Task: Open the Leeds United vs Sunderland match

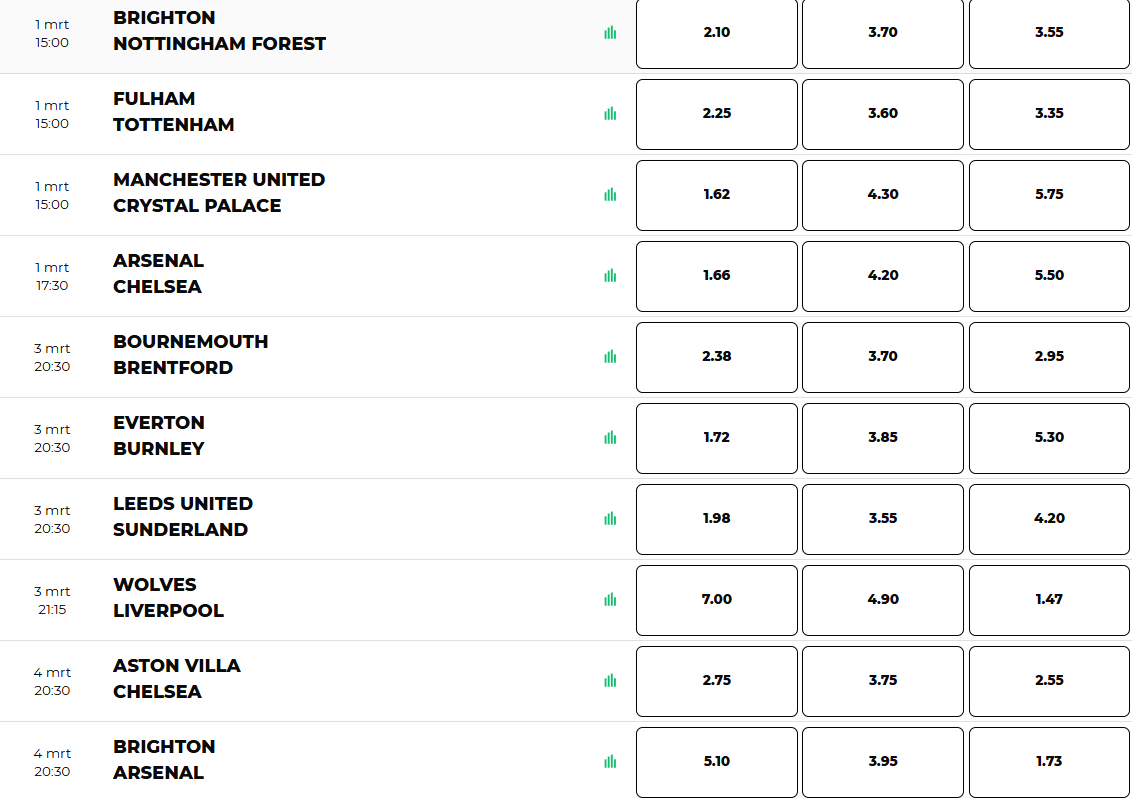Action: click(182, 517)
